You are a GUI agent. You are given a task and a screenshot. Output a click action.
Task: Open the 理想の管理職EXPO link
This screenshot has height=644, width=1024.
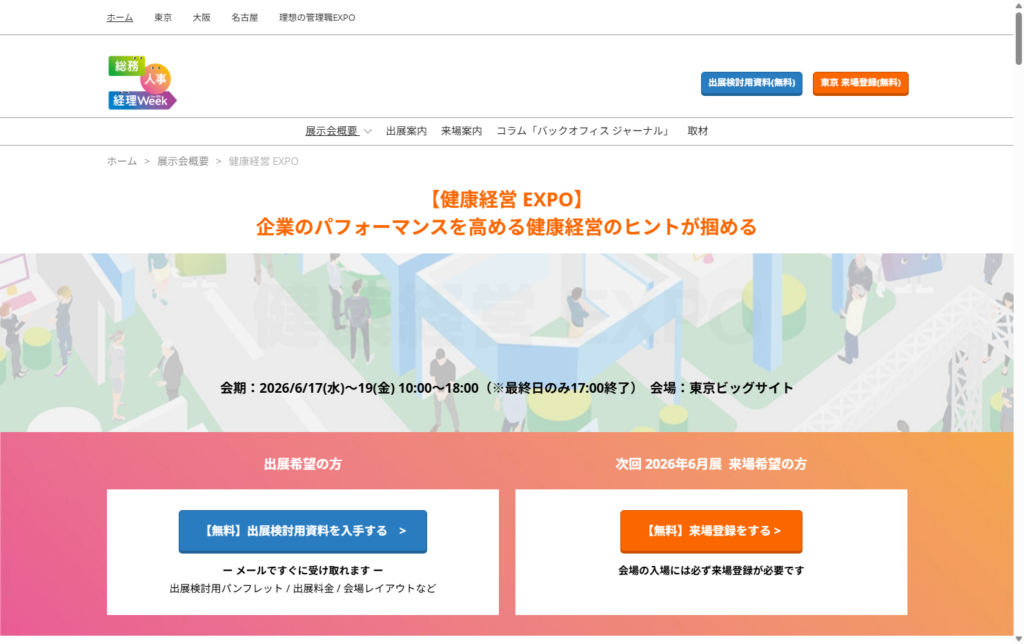click(x=317, y=18)
